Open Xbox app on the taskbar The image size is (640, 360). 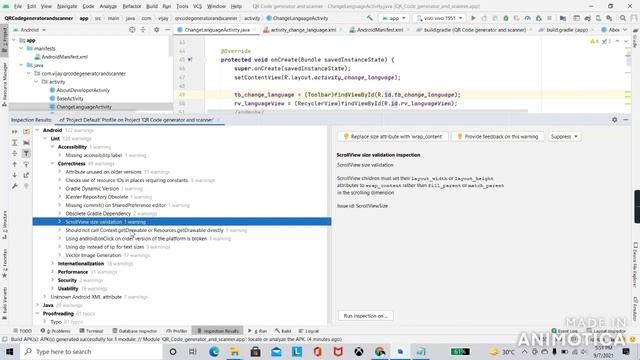point(359,351)
